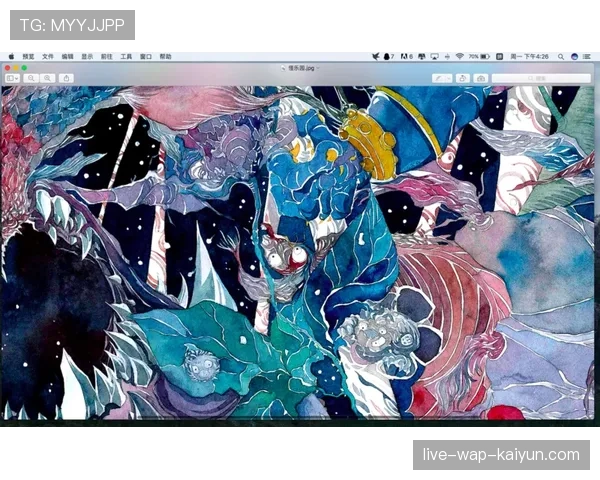Click the toolbar search field

(x=541, y=78)
